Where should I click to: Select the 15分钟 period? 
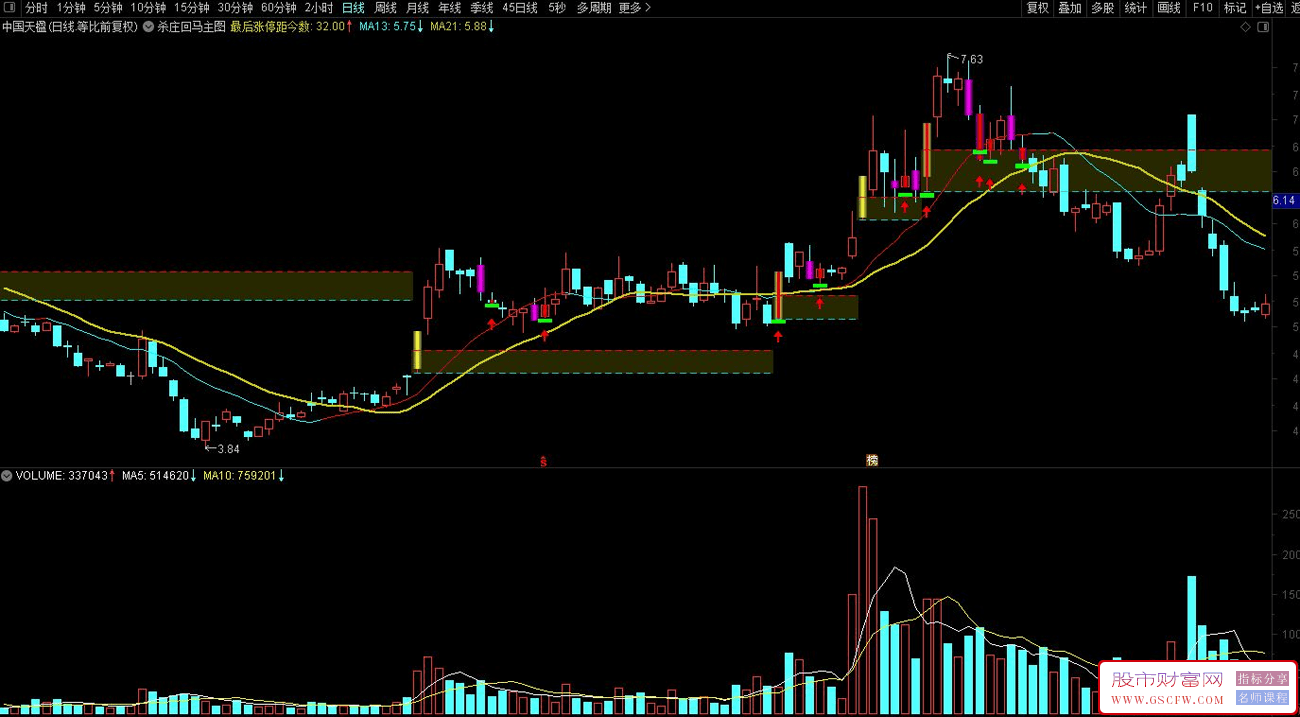191,8
